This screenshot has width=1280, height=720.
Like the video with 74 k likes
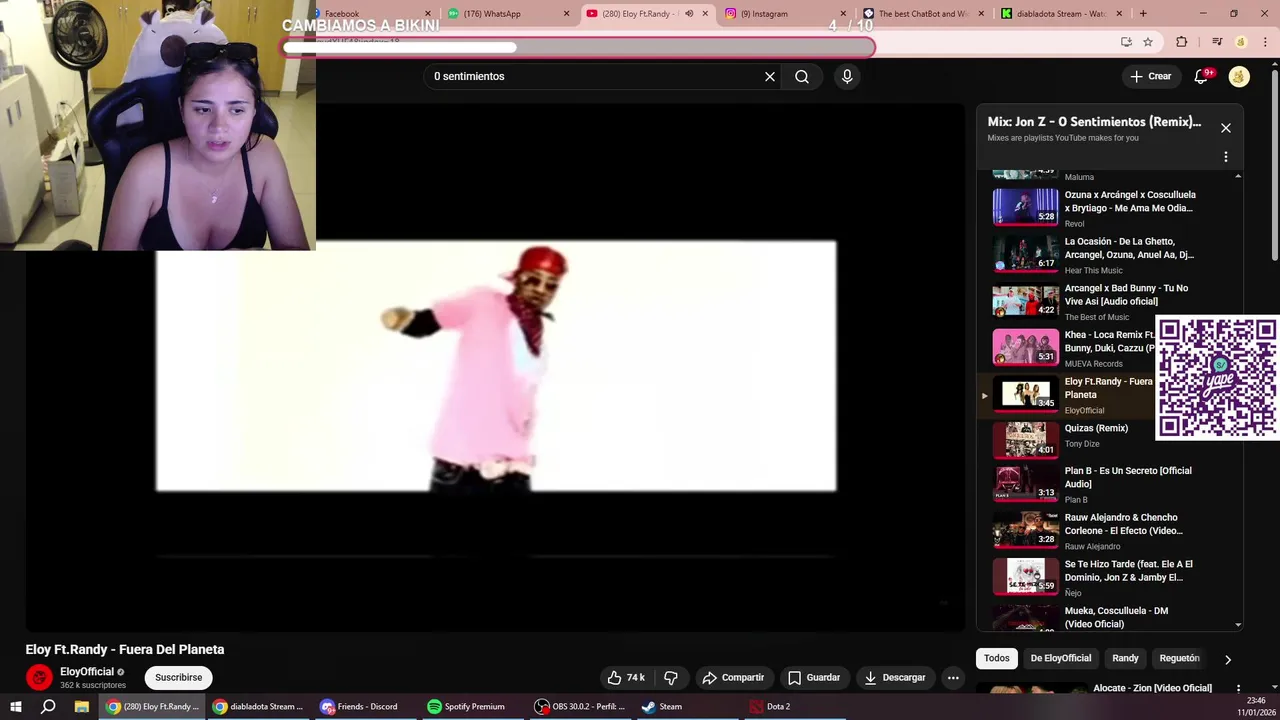tap(627, 677)
